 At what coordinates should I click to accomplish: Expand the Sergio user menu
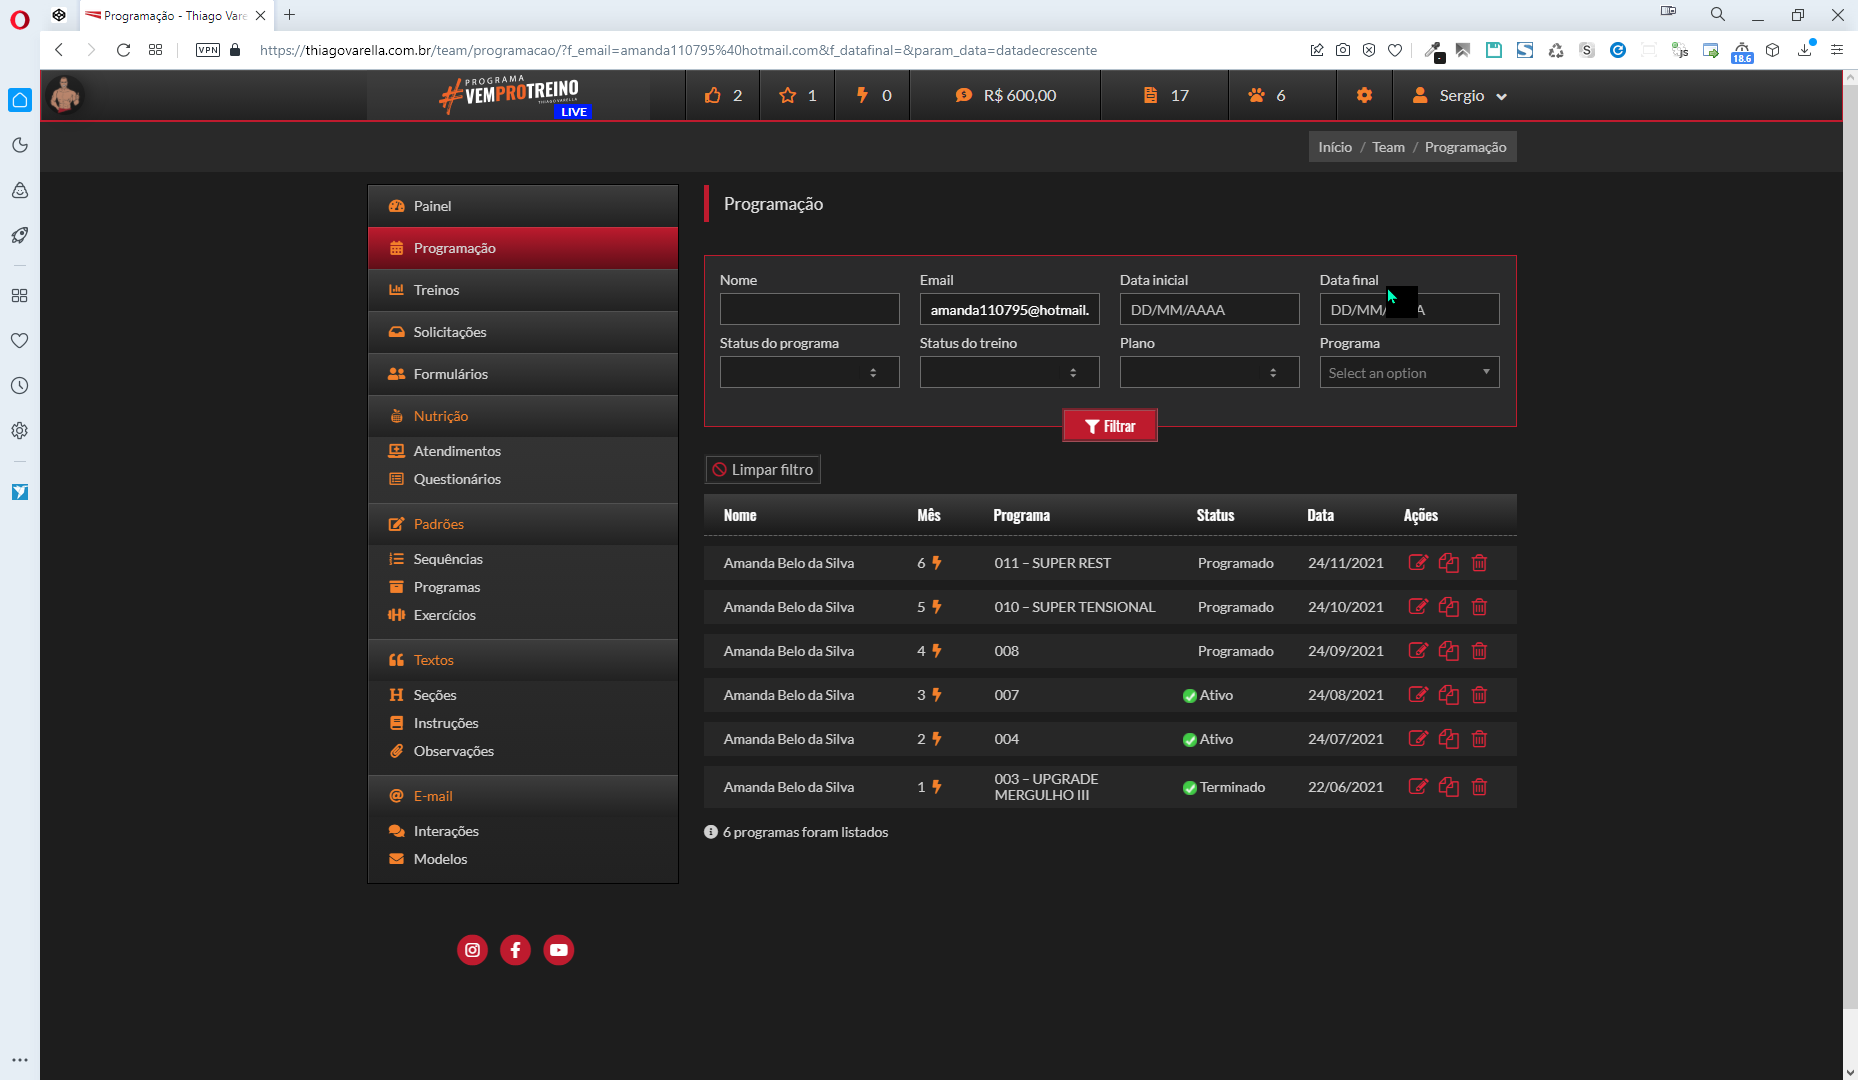click(x=1460, y=96)
